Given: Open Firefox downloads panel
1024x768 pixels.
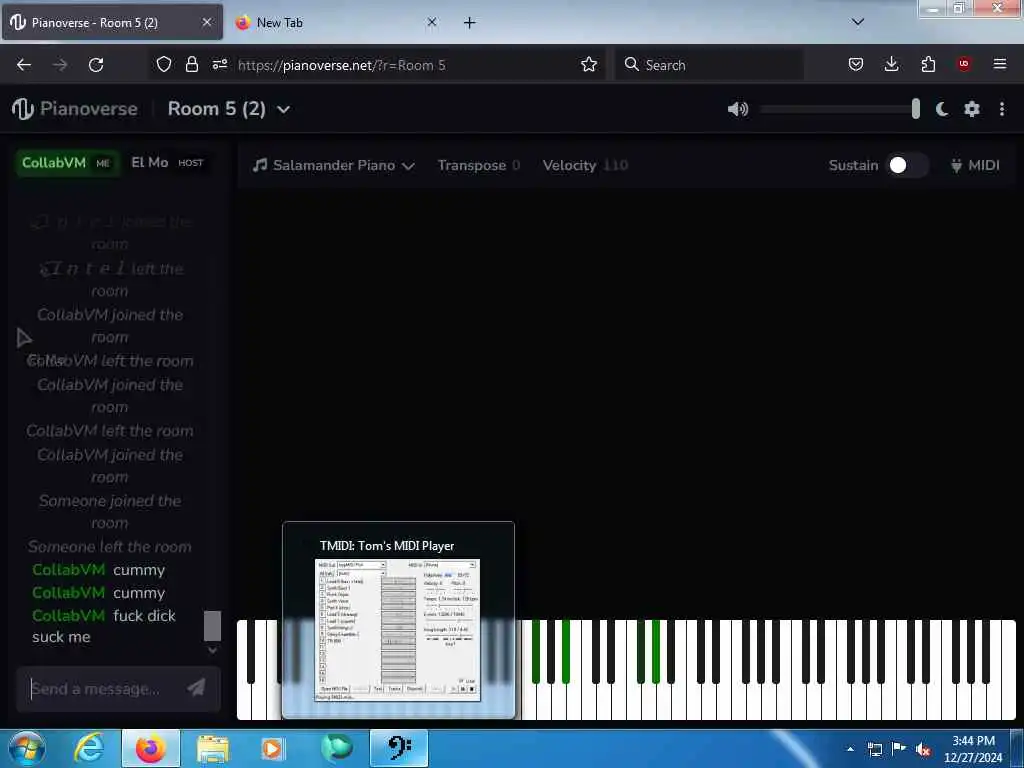Looking at the screenshot, I should pos(891,65).
